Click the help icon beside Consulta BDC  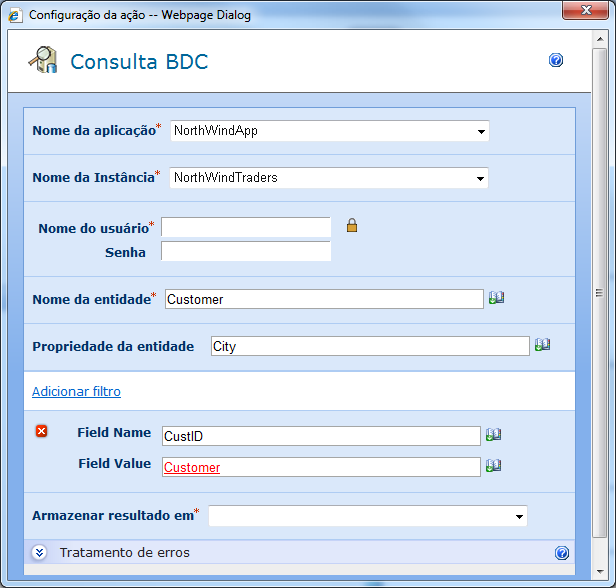556,60
